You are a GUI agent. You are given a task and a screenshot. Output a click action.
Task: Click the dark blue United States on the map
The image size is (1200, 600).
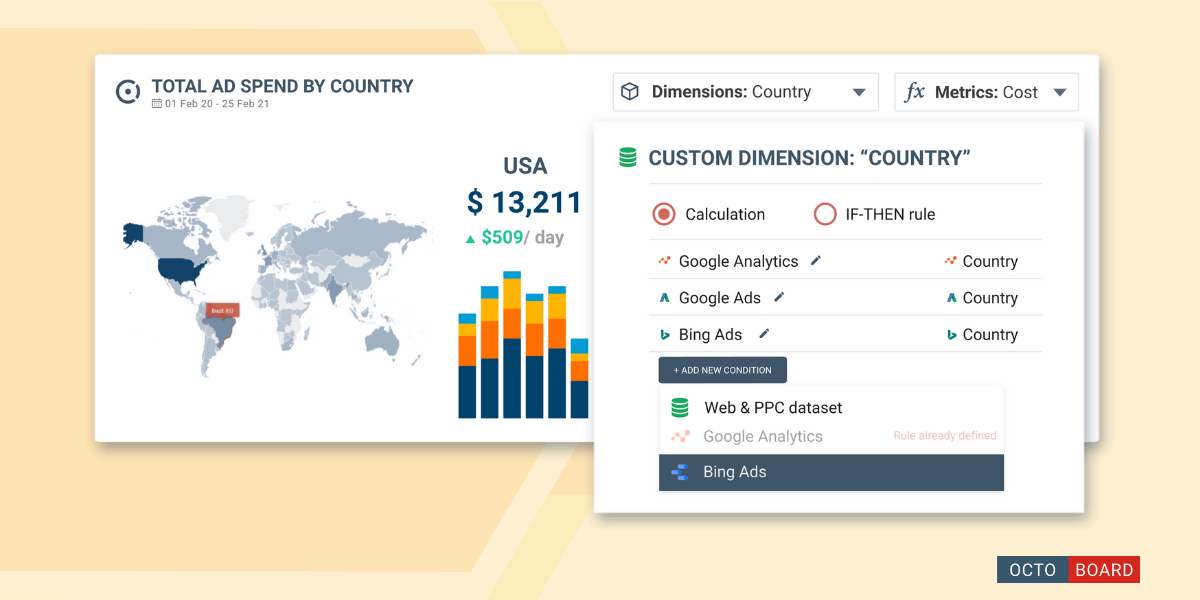pyautogui.click(x=181, y=269)
